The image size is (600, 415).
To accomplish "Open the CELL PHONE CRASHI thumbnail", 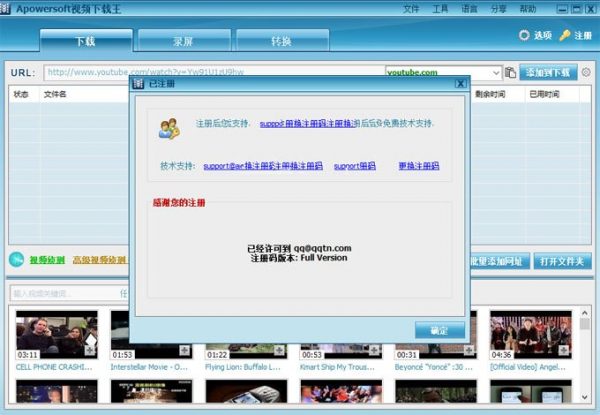I will (57, 334).
